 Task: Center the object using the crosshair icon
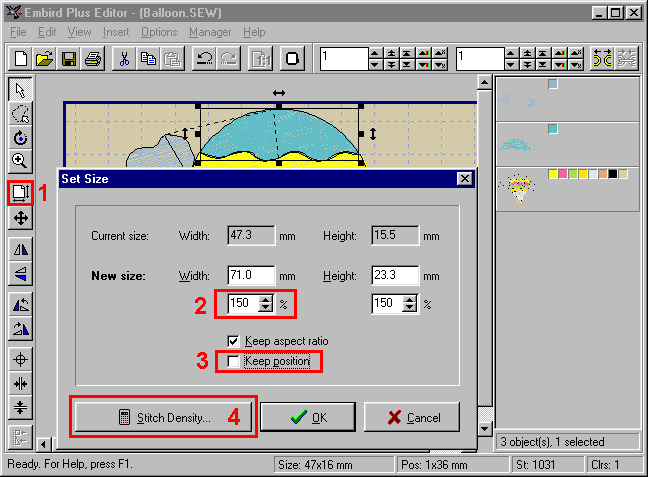pos(20,360)
